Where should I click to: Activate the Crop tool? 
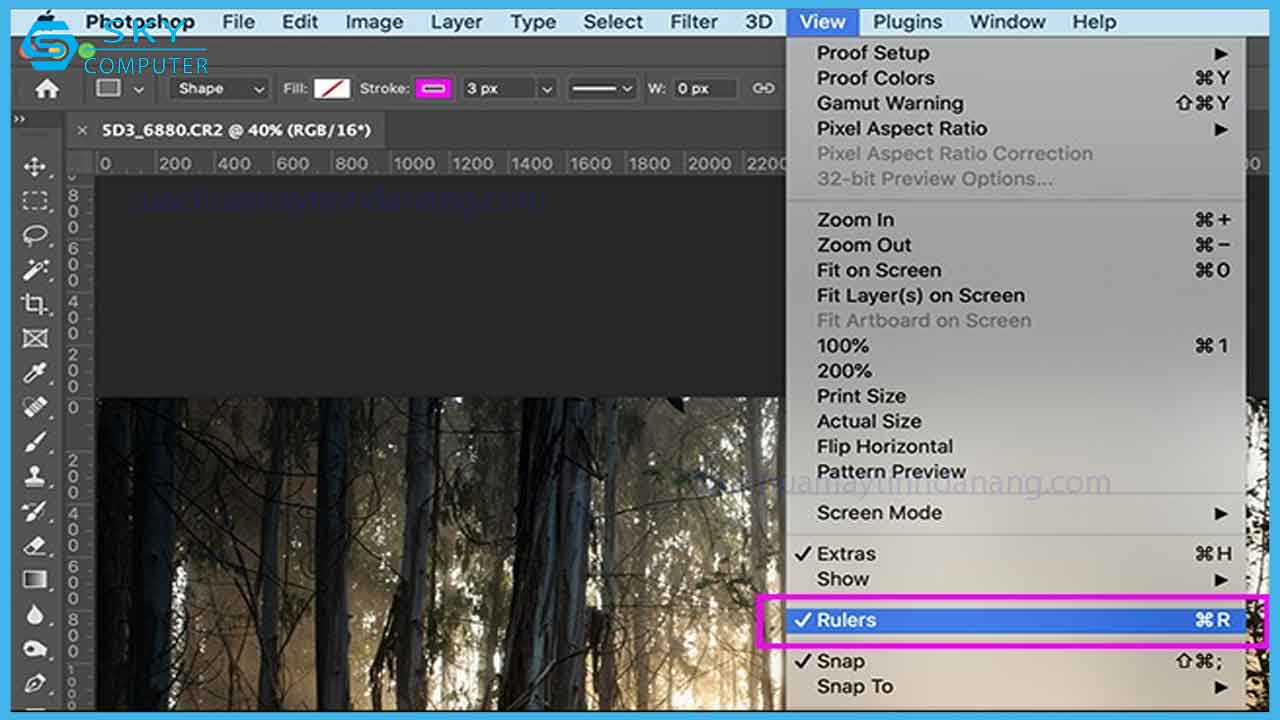click(x=35, y=304)
